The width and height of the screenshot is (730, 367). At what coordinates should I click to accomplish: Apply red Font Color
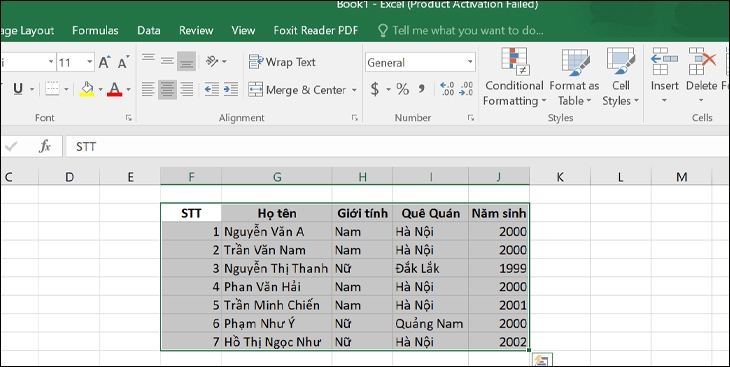coord(115,88)
